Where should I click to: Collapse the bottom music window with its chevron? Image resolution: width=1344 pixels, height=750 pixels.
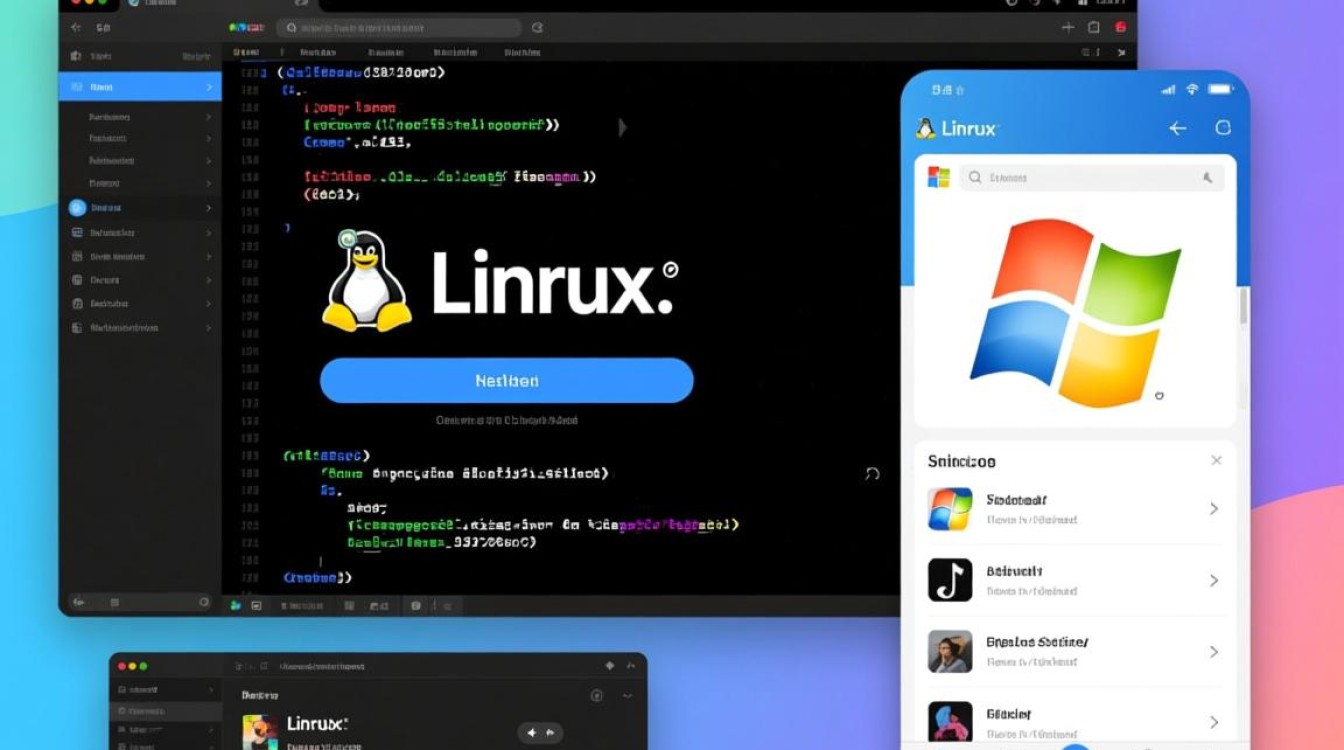(627, 694)
